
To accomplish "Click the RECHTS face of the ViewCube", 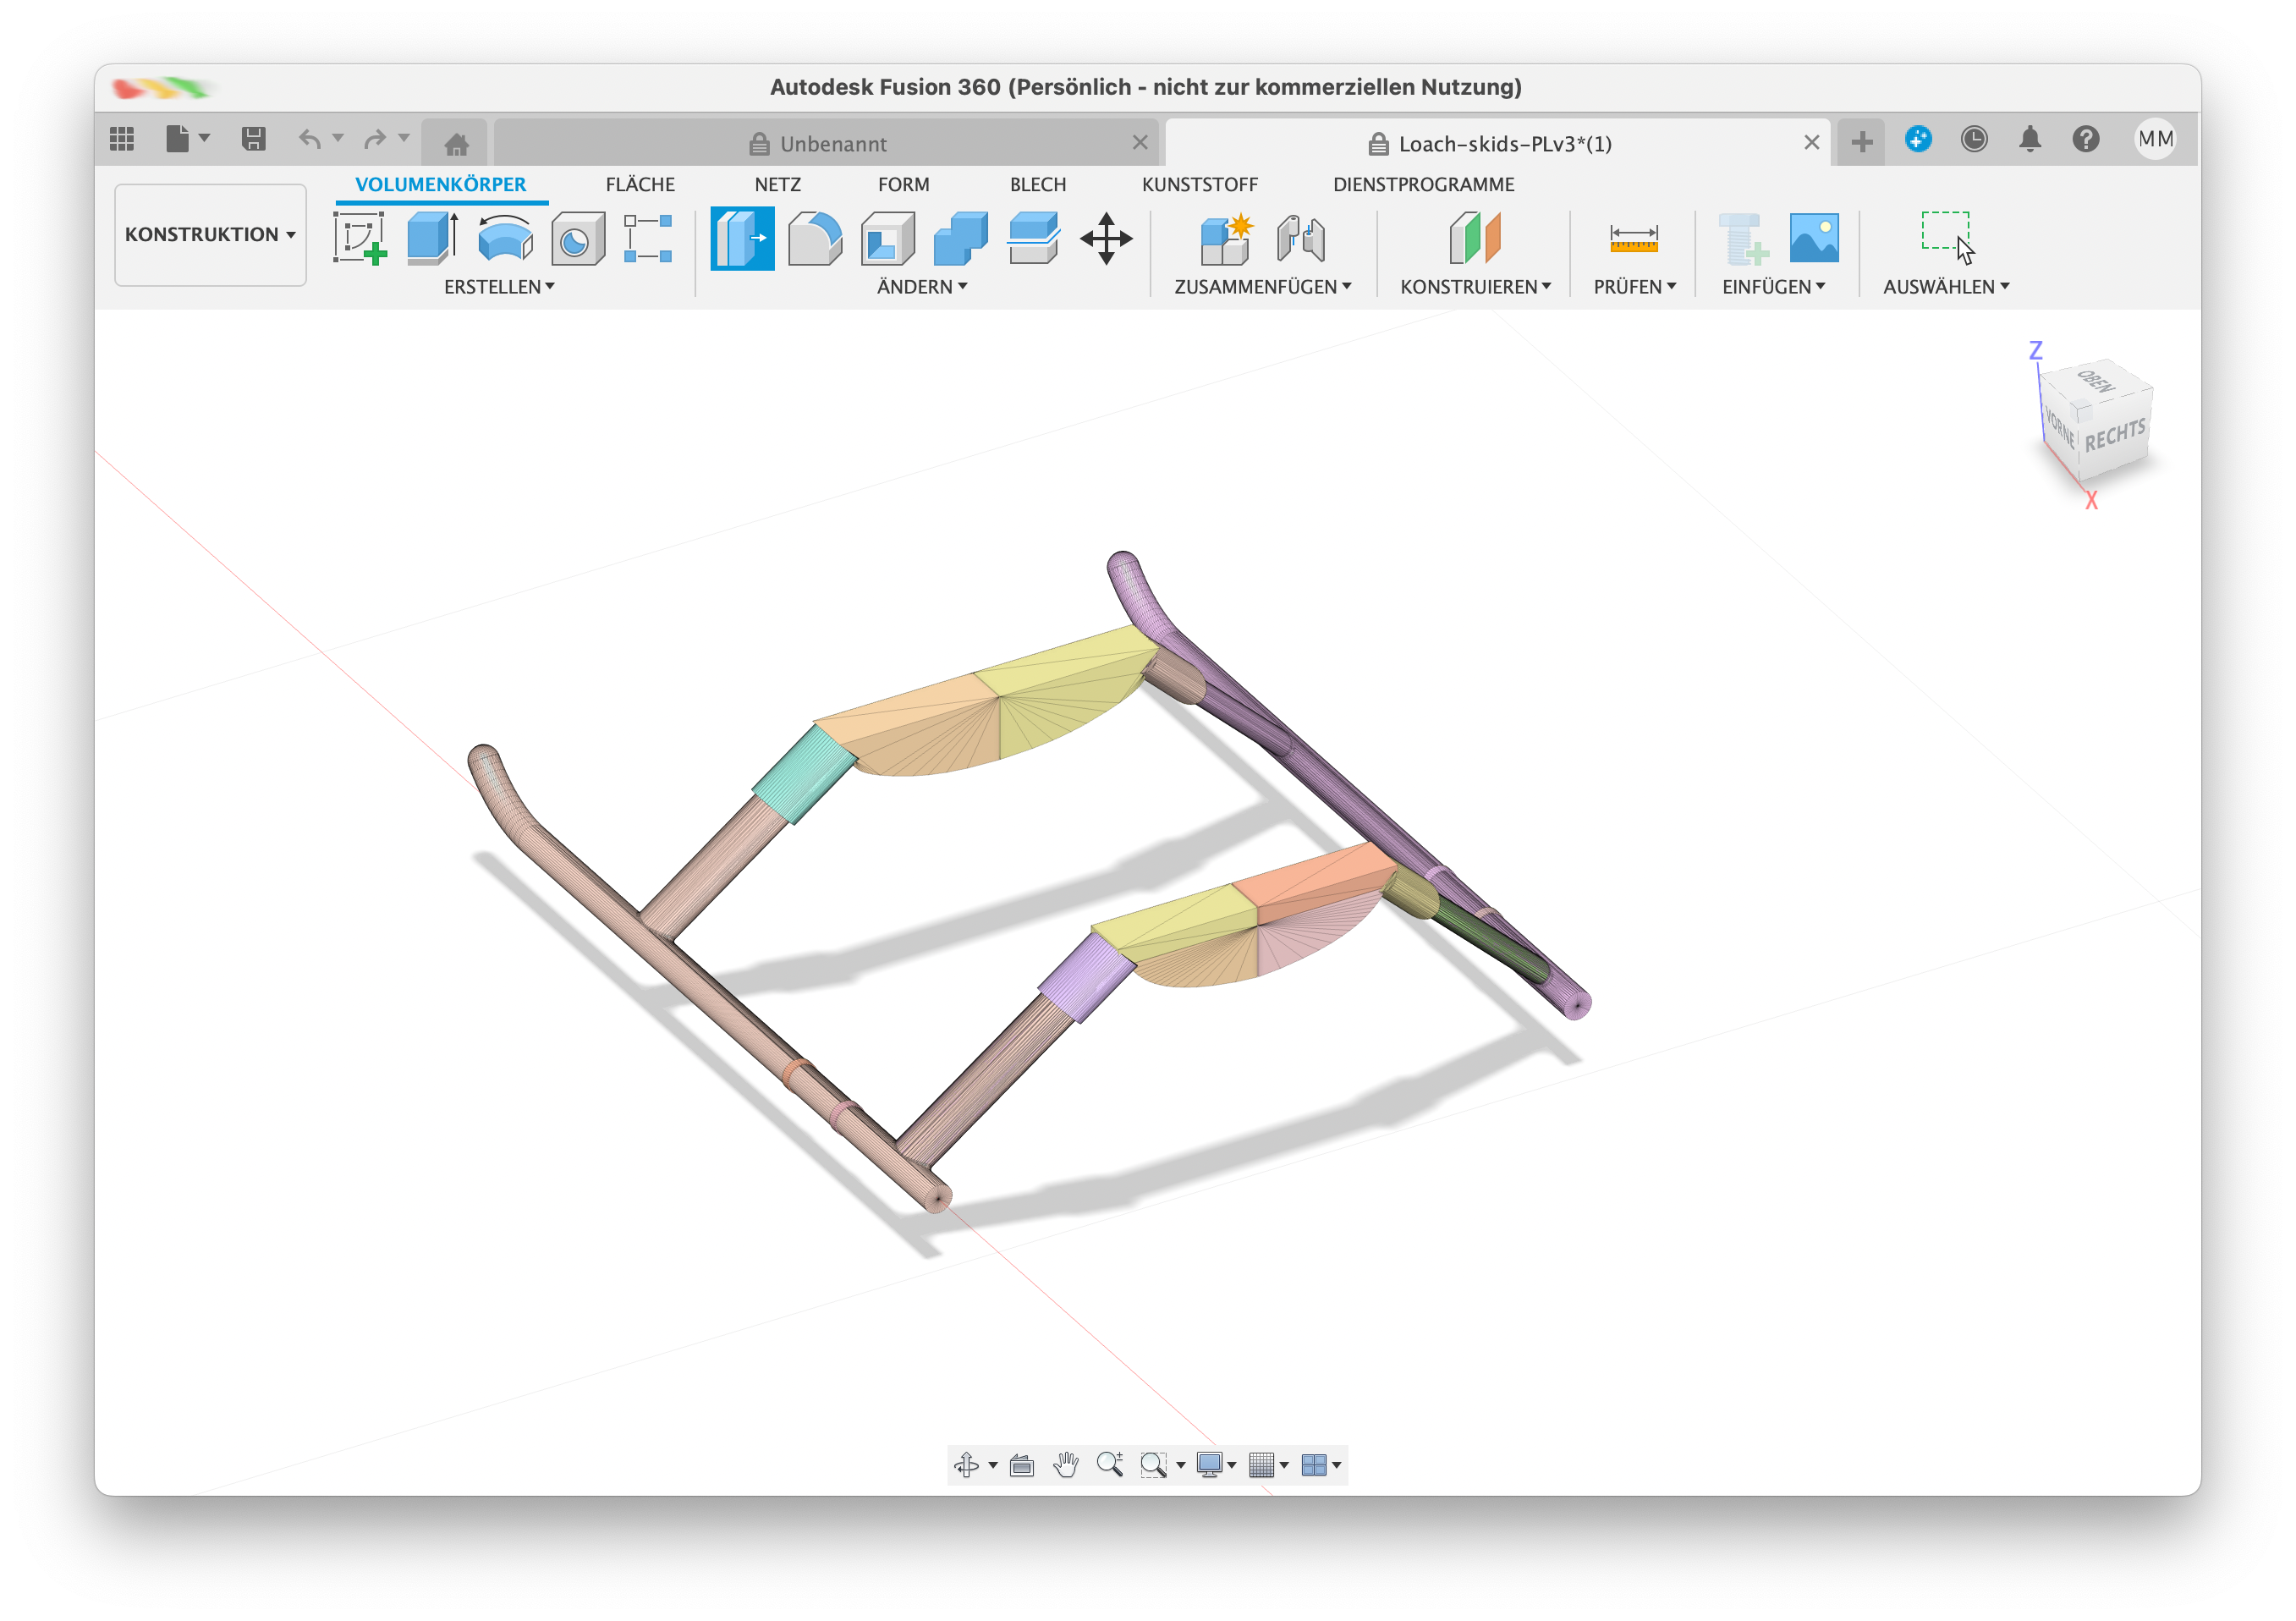I will pyautogui.click(x=2115, y=435).
